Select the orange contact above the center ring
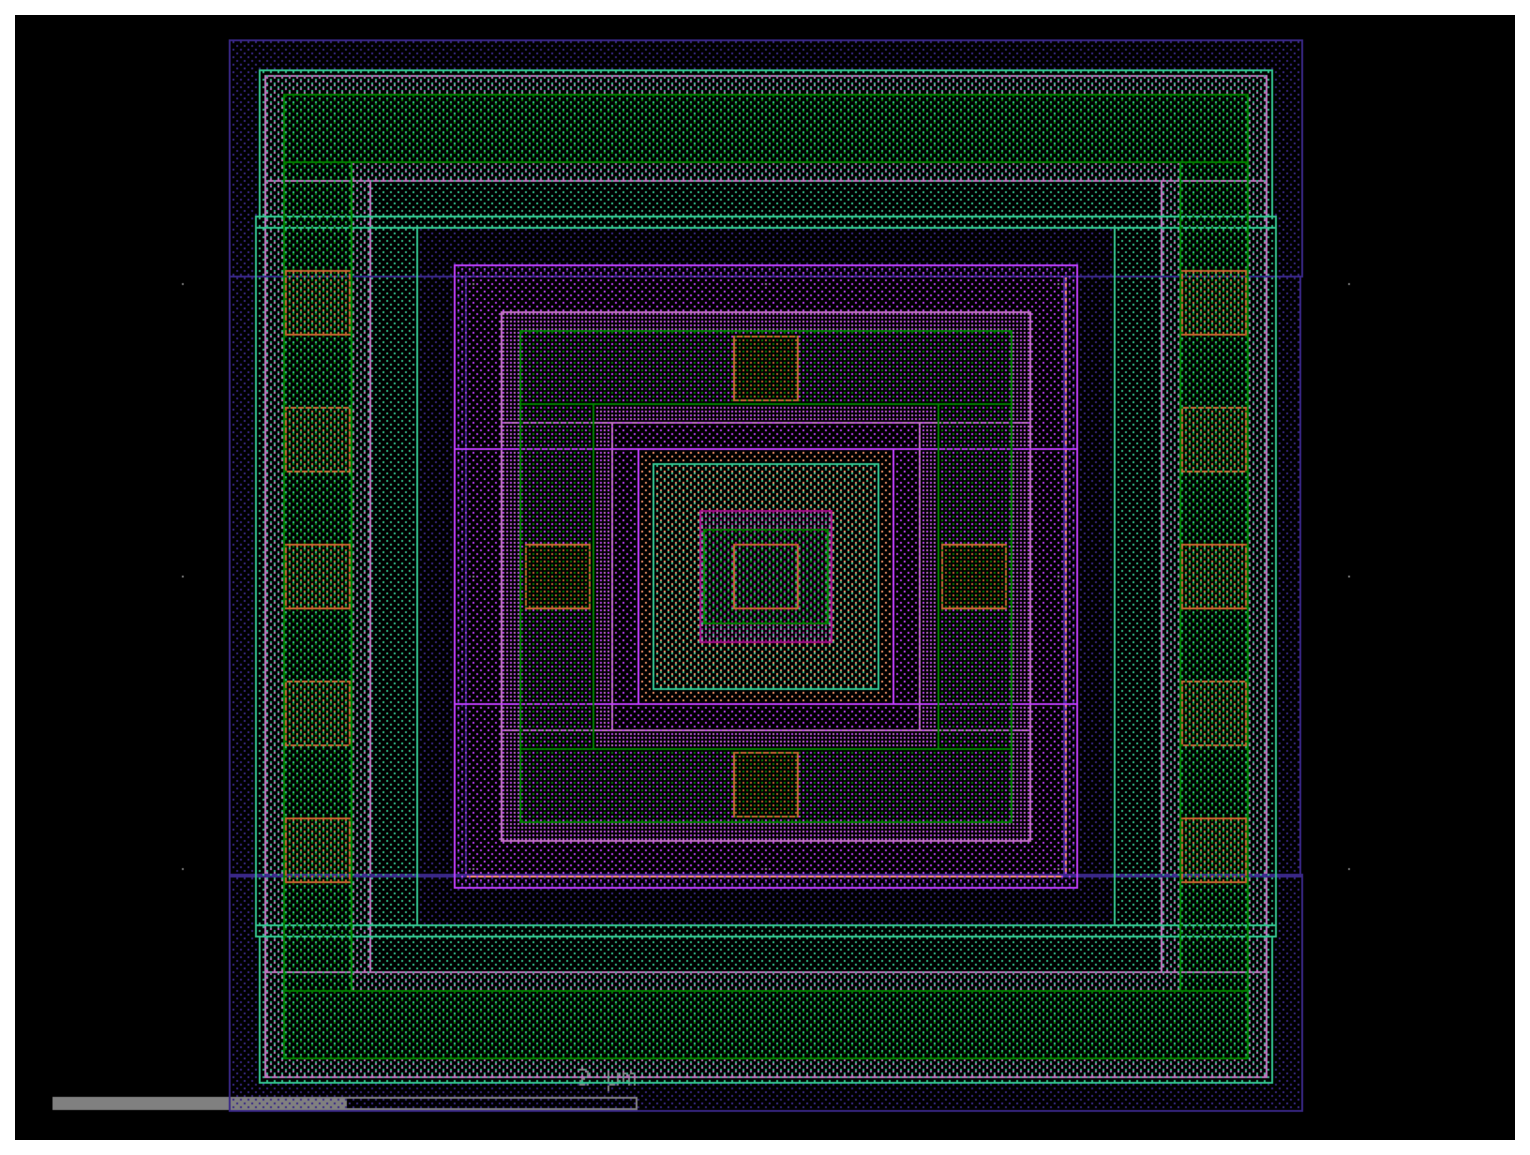 [766, 368]
